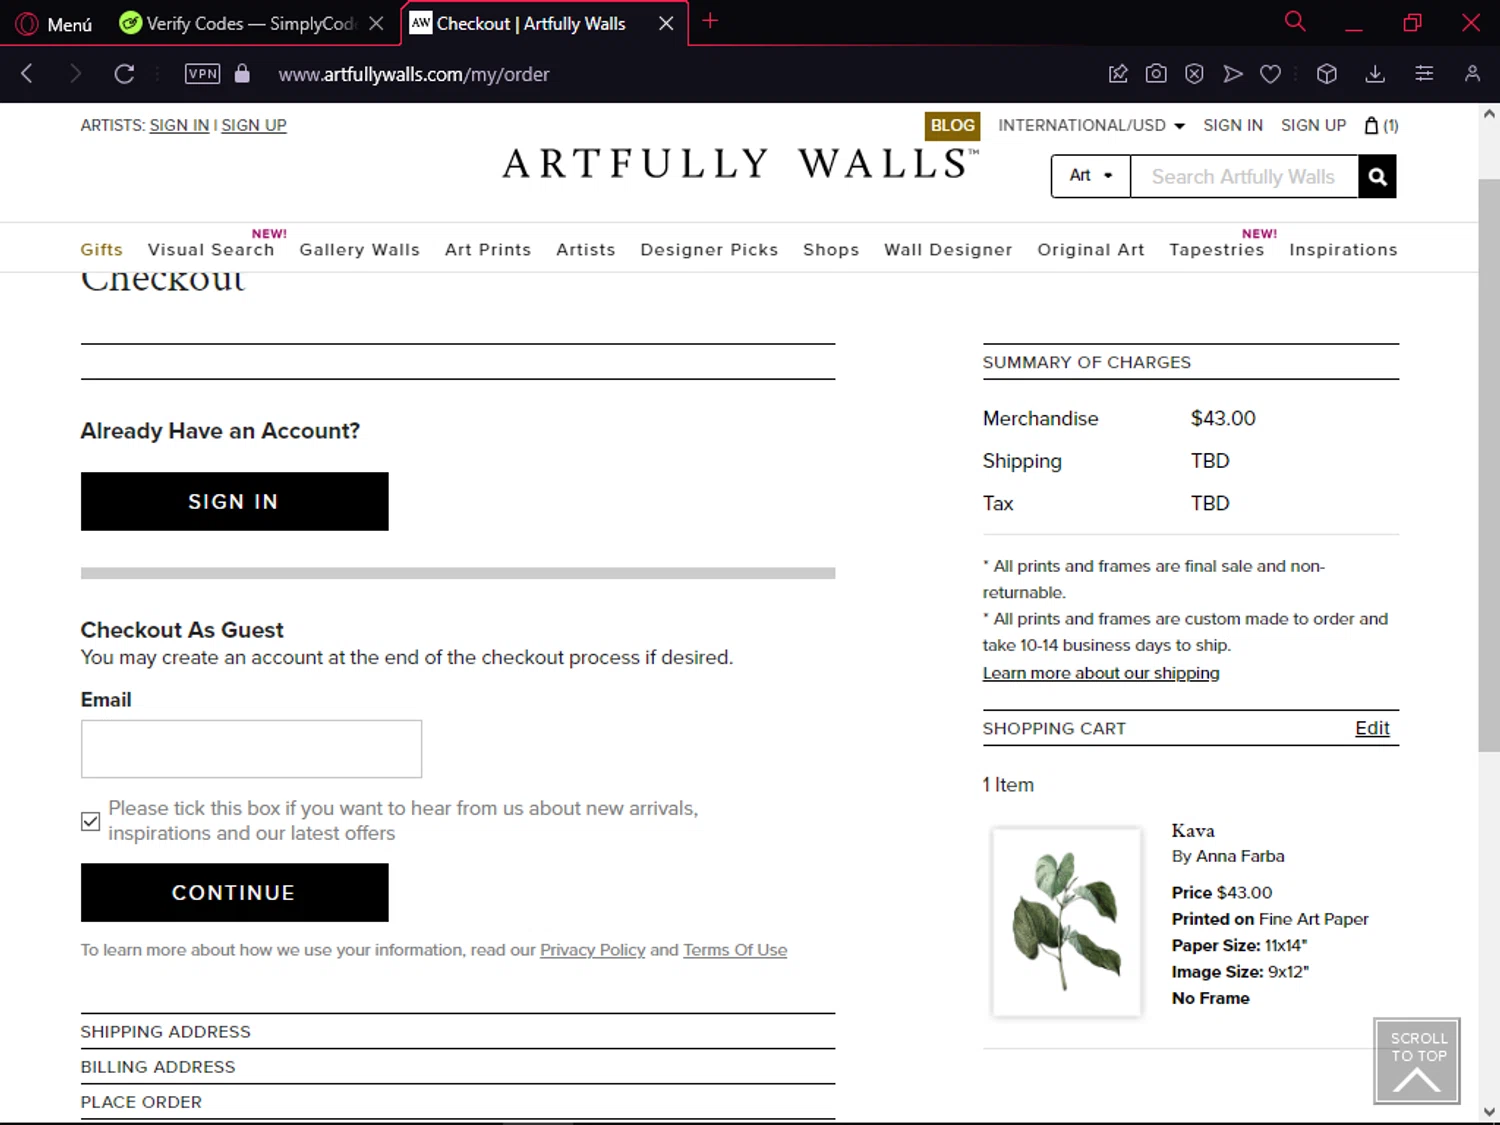Image resolution: width=1500 pixels, height=1125 pixels.
Task: Click the scrollbar down arrow
Action: [x=1489, y=1112]
